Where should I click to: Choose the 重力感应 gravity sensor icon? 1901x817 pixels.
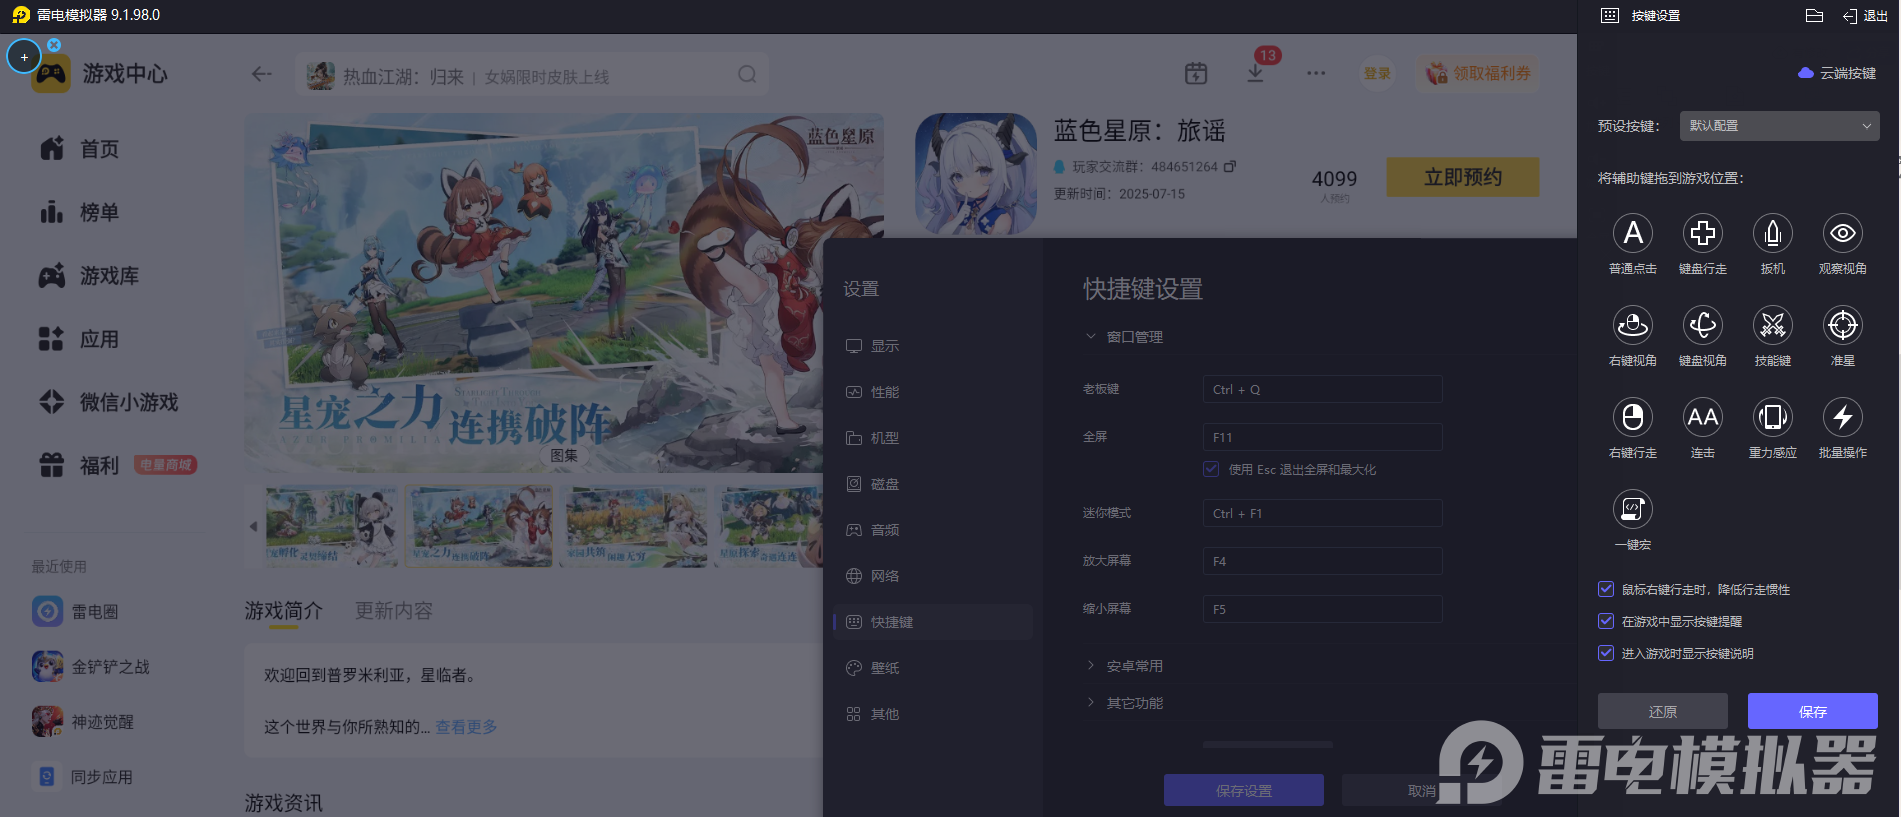(1773, 417)
